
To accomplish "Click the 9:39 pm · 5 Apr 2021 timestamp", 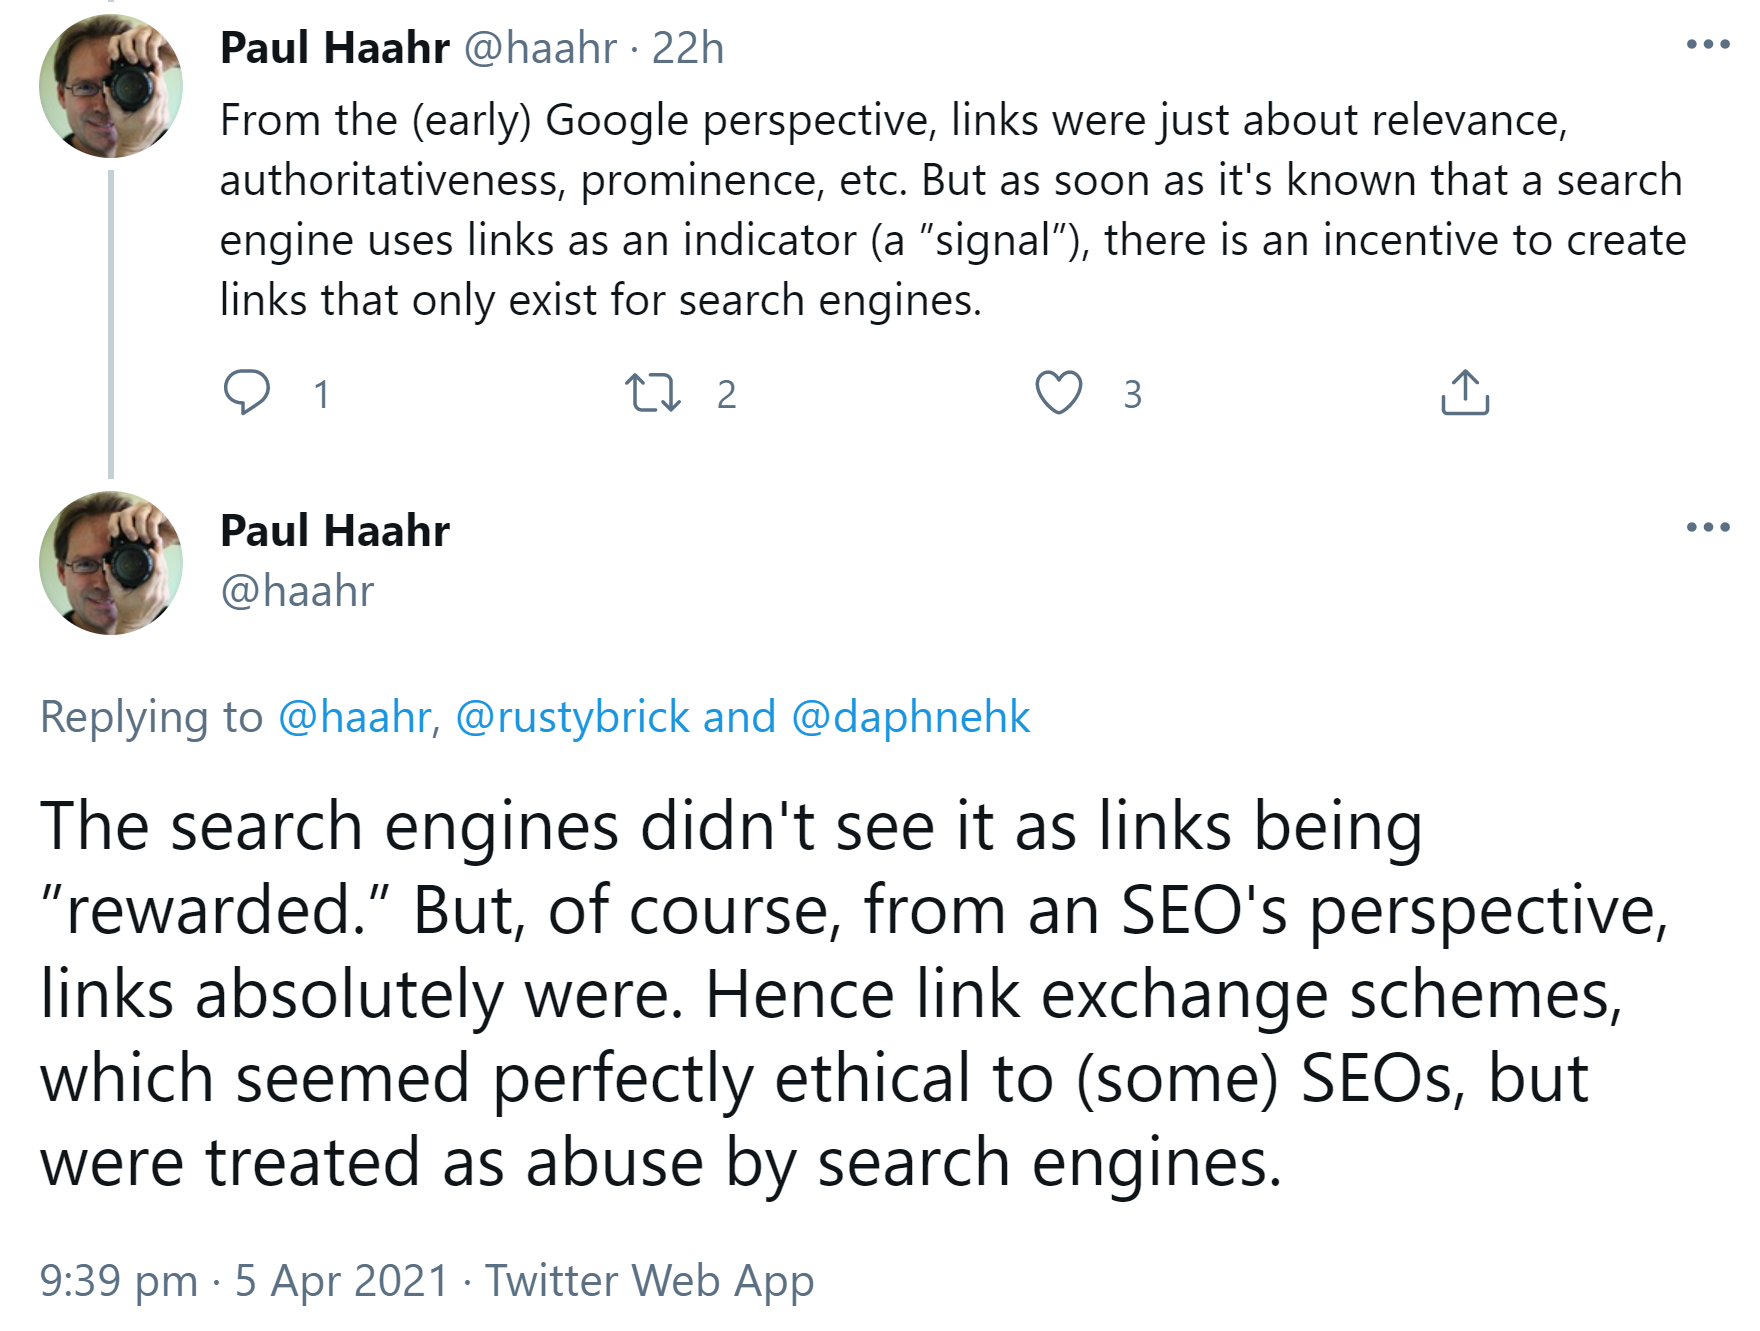I will click(x=243, y=1281).
